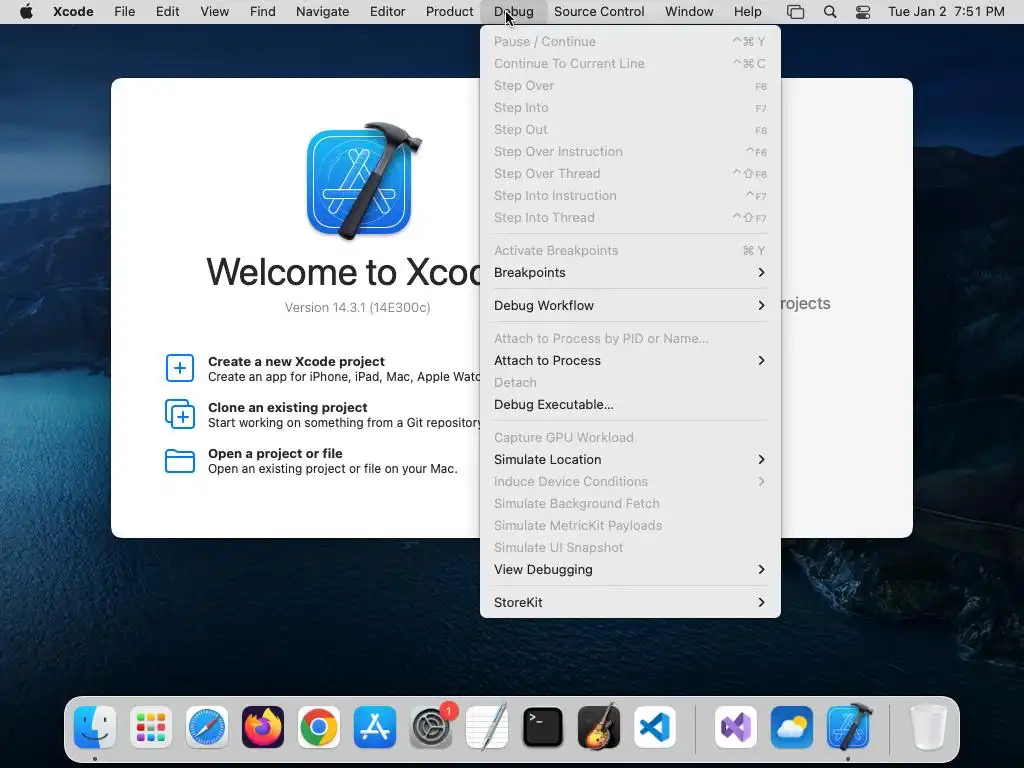Expand the StoreKit submenu

click(x=630, y=602)
